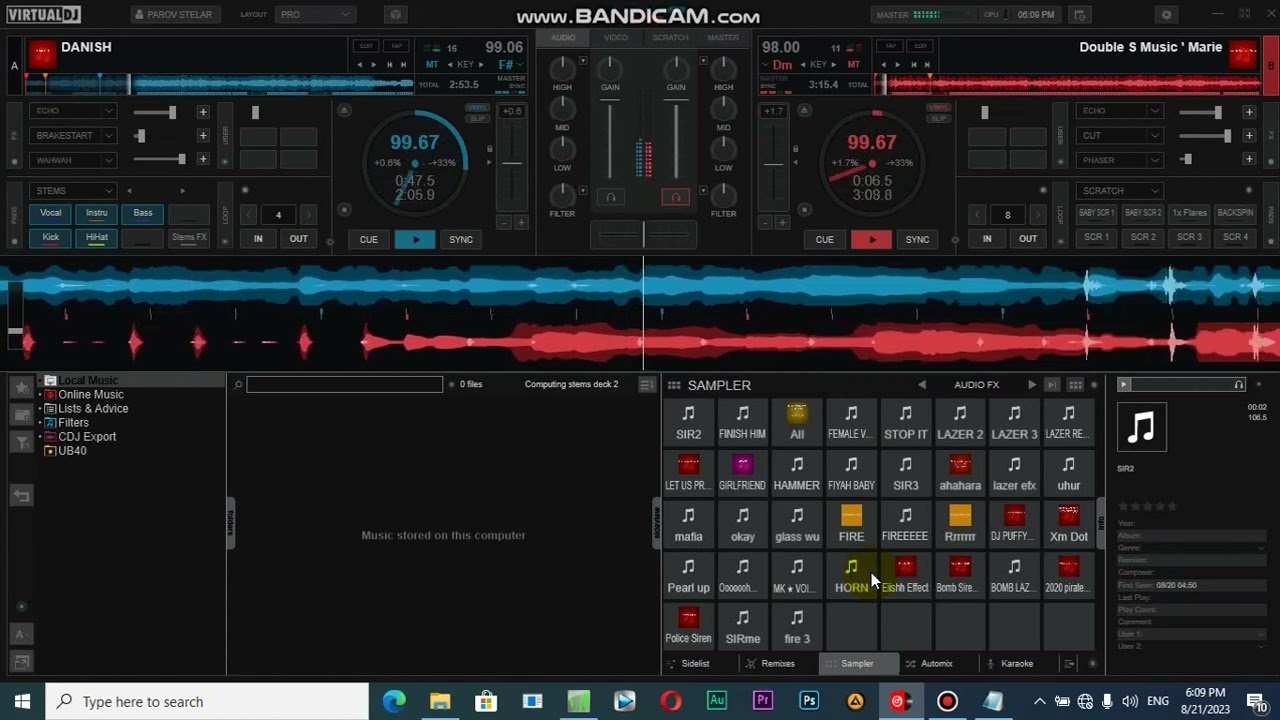1280x720 pixels.
Task: Open the SCRATCH pads page dropdown
Action: 1119,190
